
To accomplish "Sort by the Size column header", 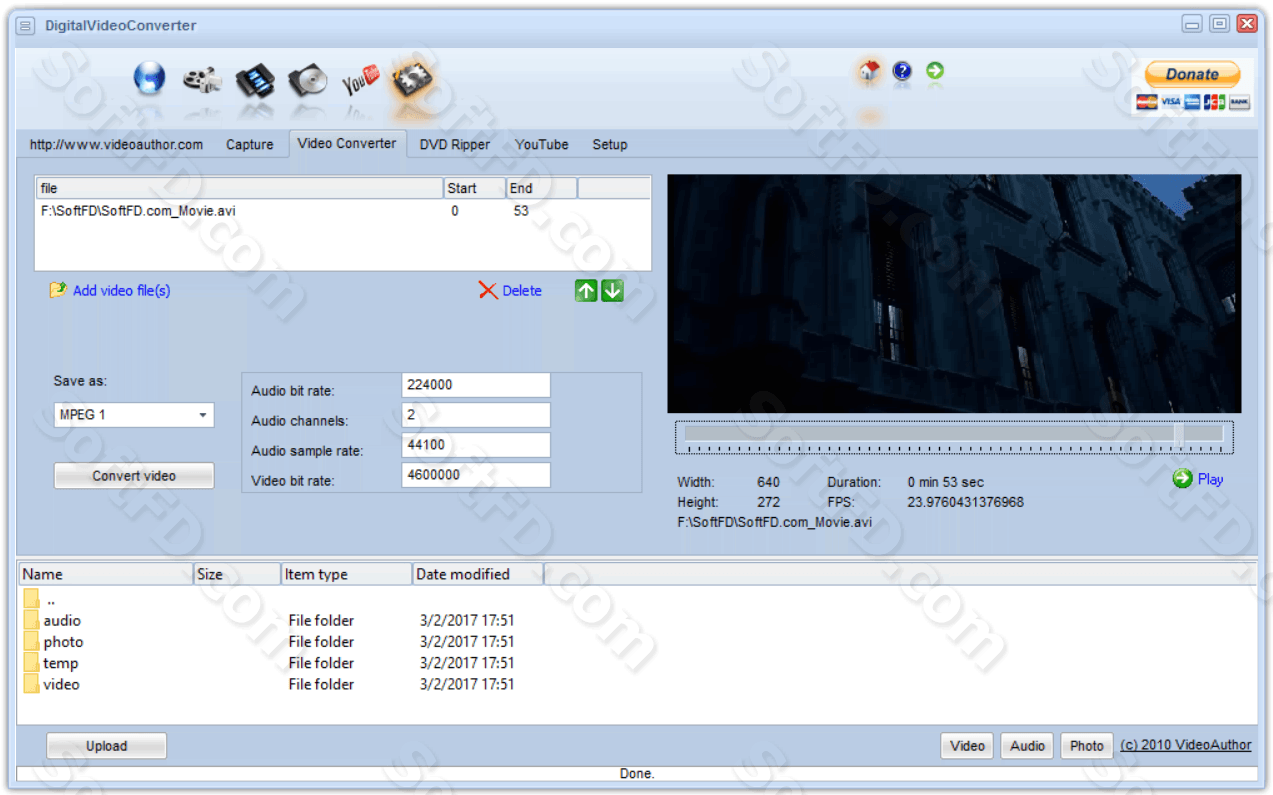I will (x=237, y=574).
